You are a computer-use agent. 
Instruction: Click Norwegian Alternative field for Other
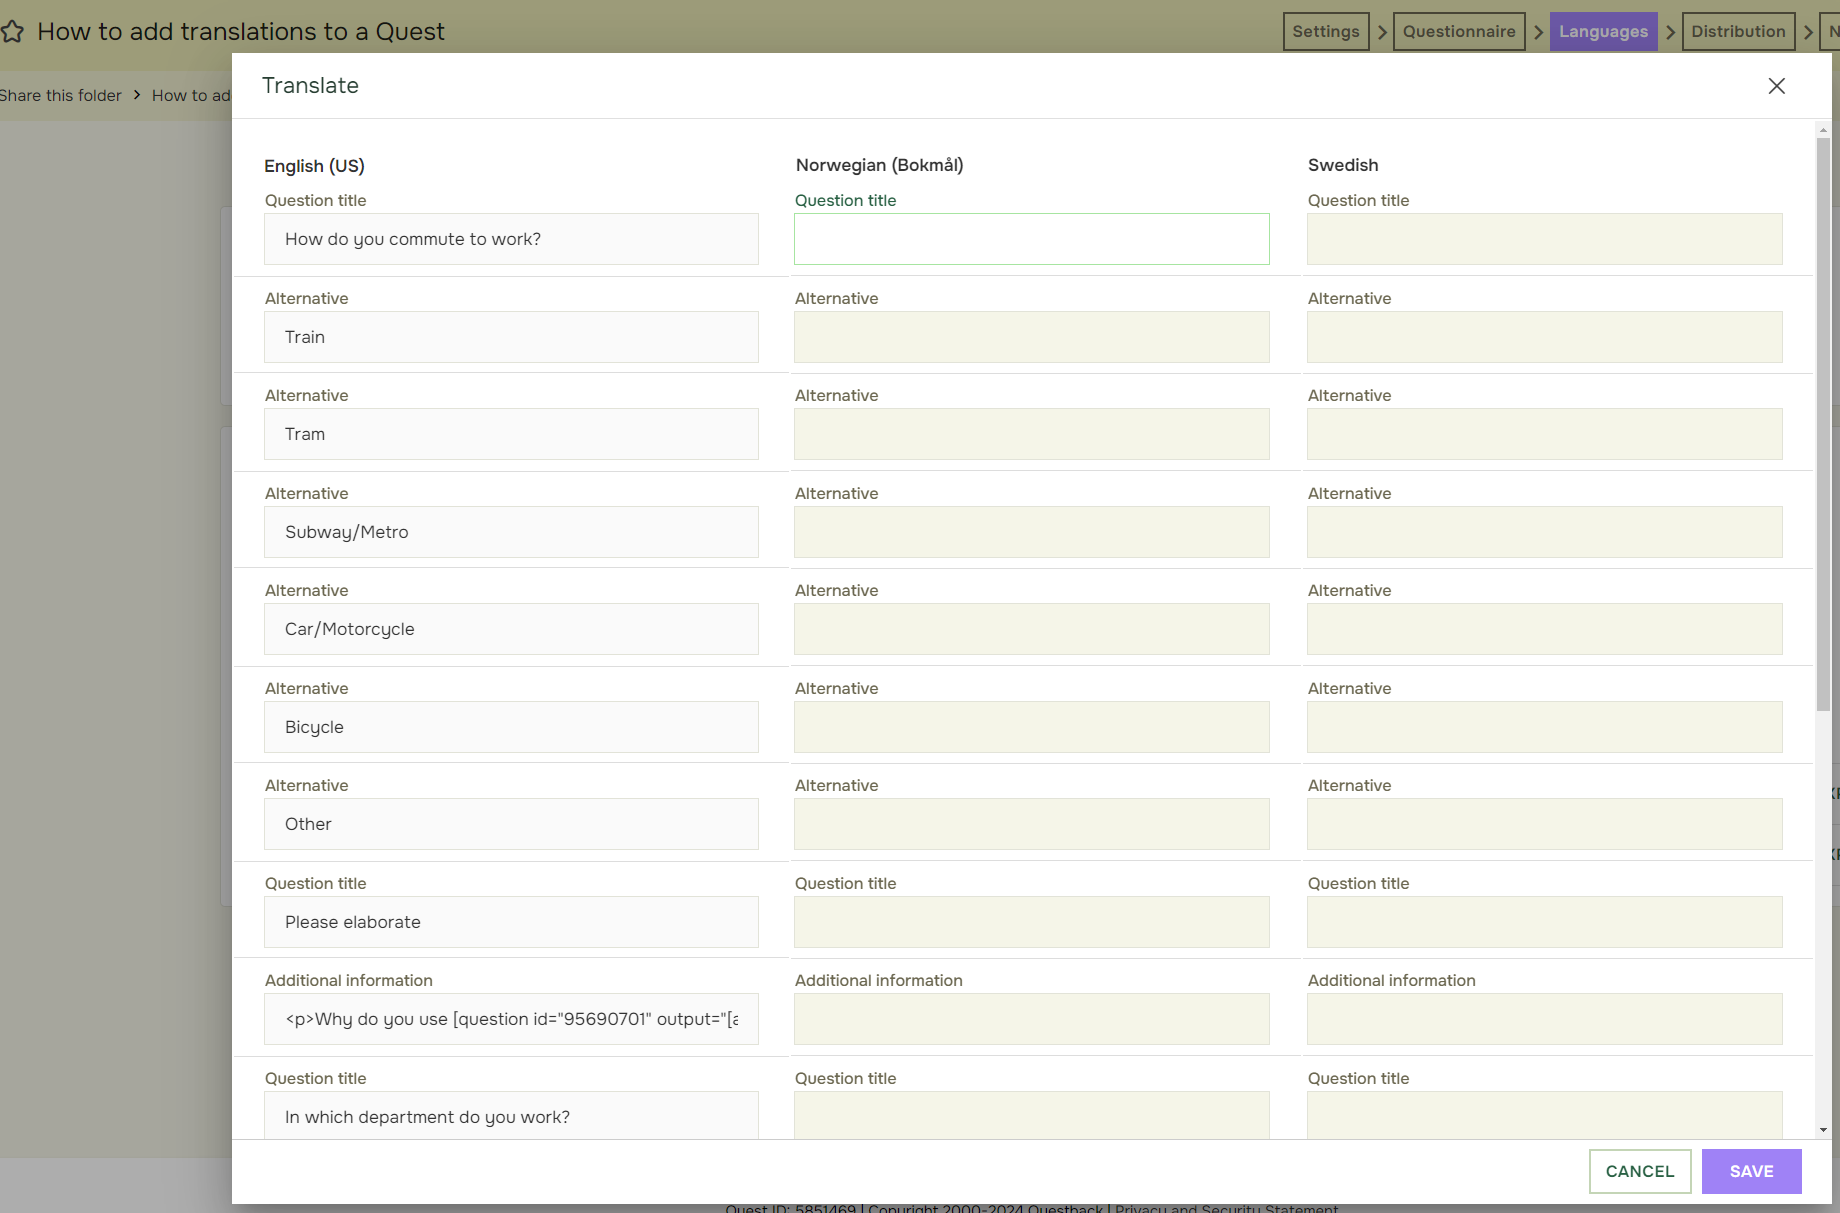coord(1031,824)
